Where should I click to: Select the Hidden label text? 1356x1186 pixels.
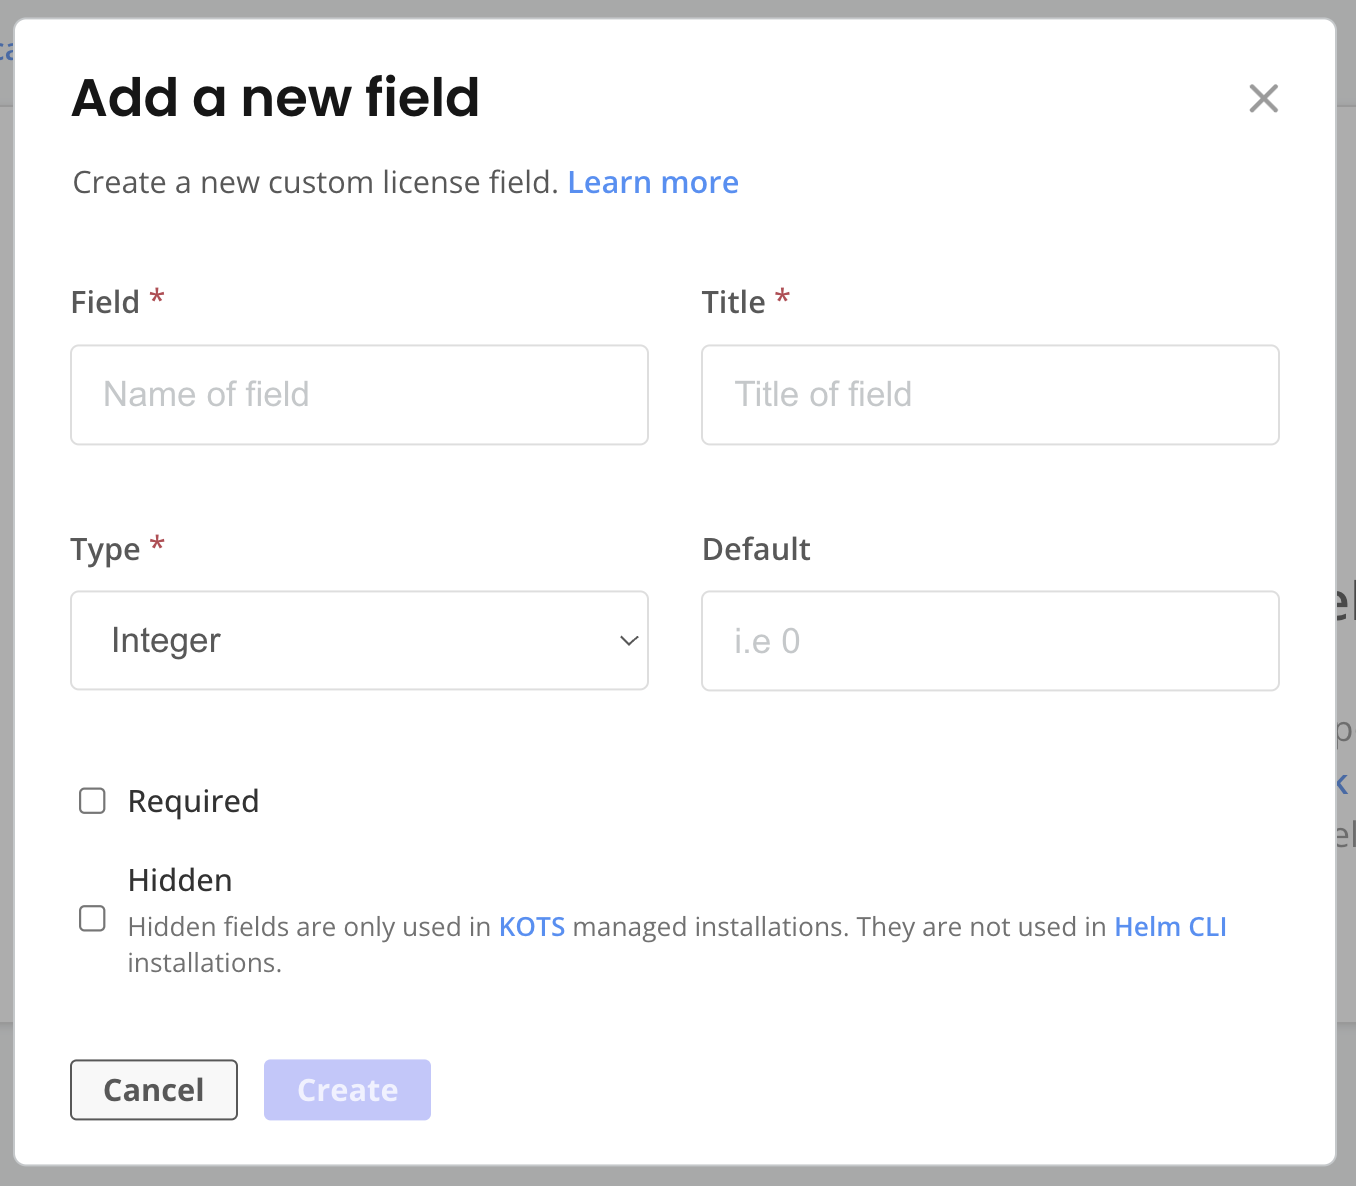[x=179, y=880]
